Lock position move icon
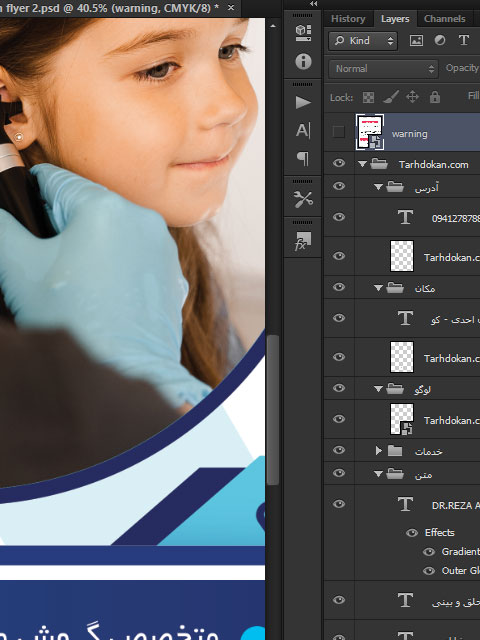Image resolution: width=480 pixels, height=640 pixels. [x=412, y=97]
